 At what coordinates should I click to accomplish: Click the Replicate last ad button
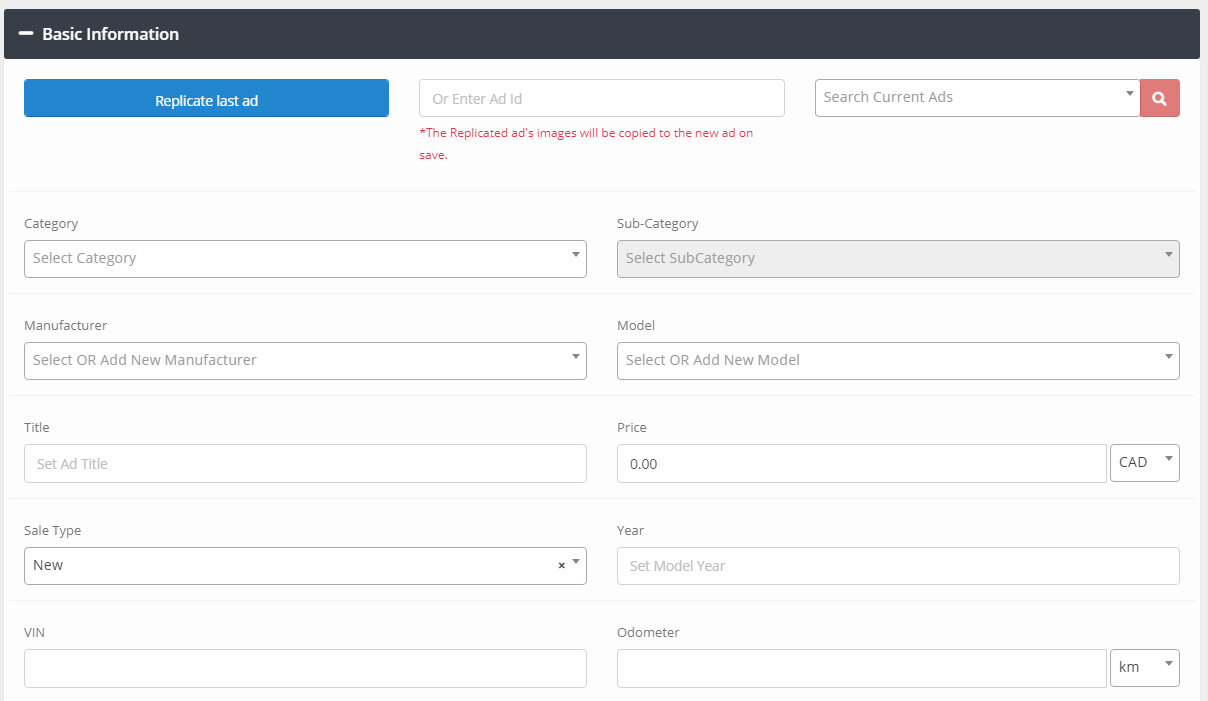point(206,99)
